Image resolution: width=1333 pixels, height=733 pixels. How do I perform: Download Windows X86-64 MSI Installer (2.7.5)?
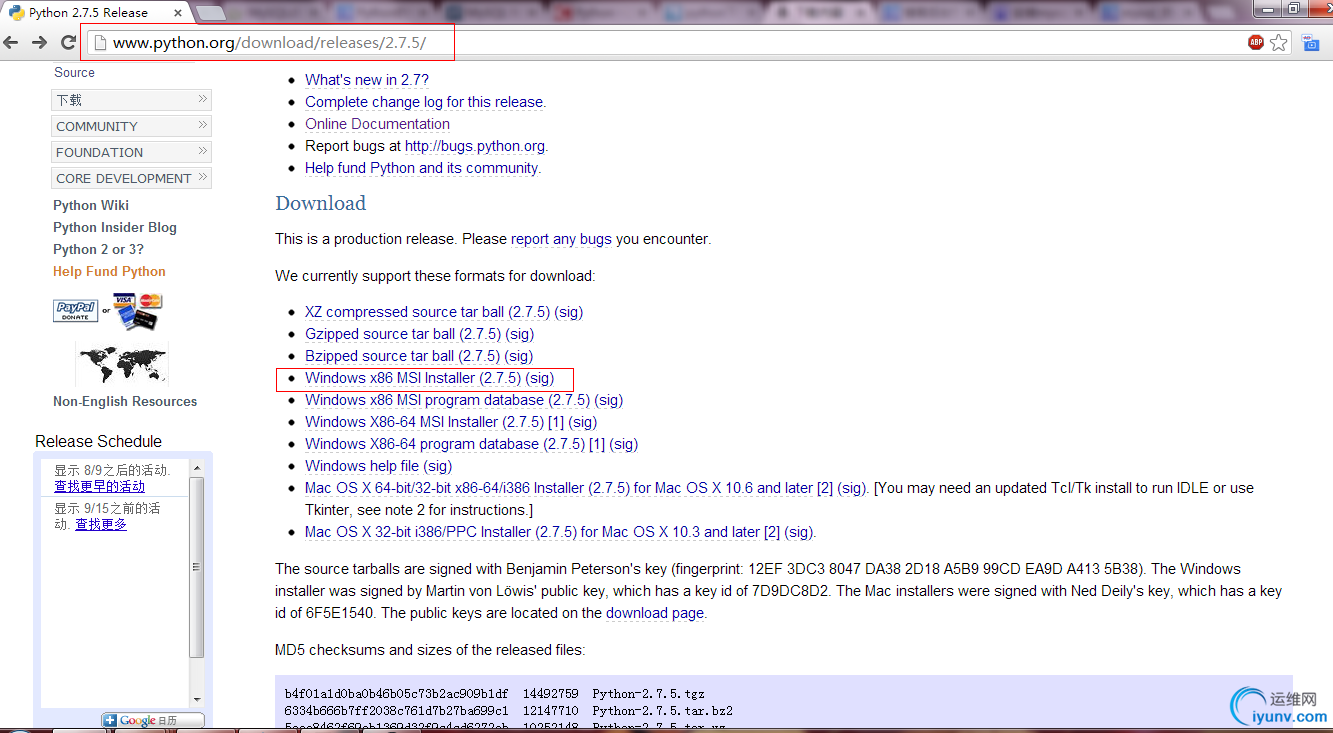pos(424,422)
